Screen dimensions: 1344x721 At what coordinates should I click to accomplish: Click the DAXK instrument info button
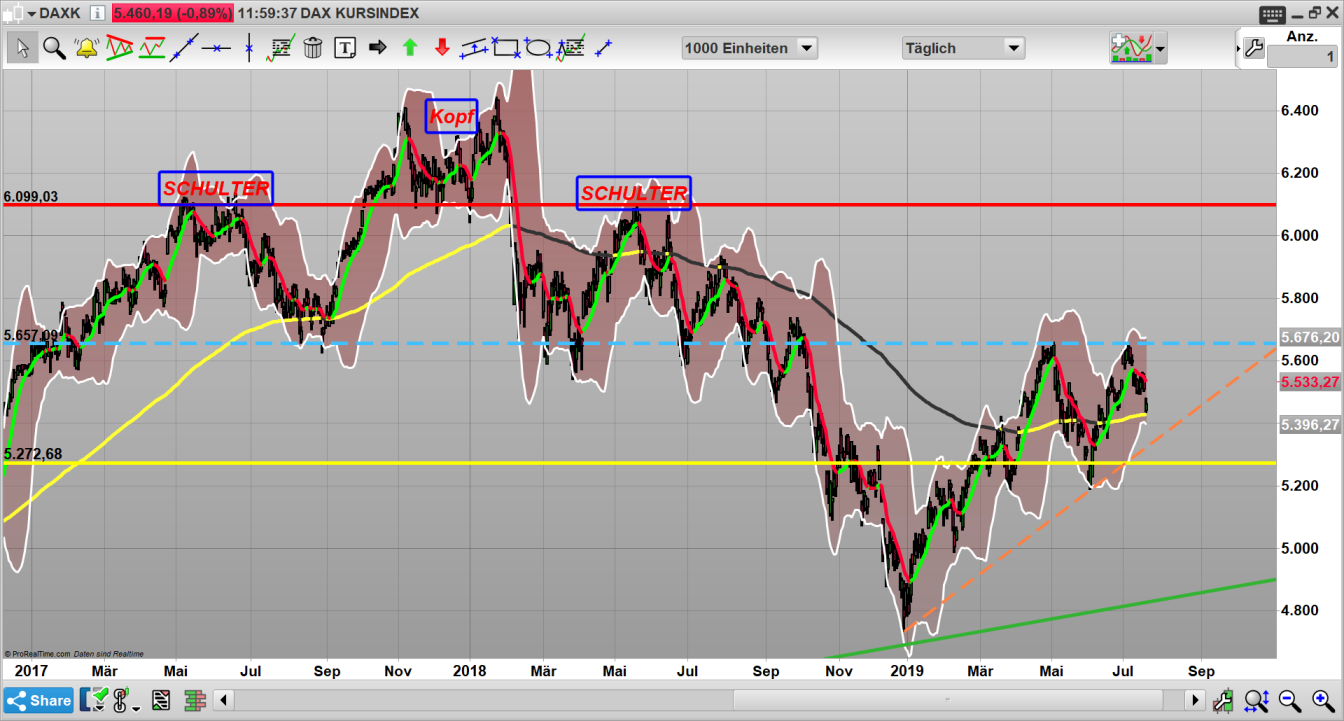(x=95, y=13)
